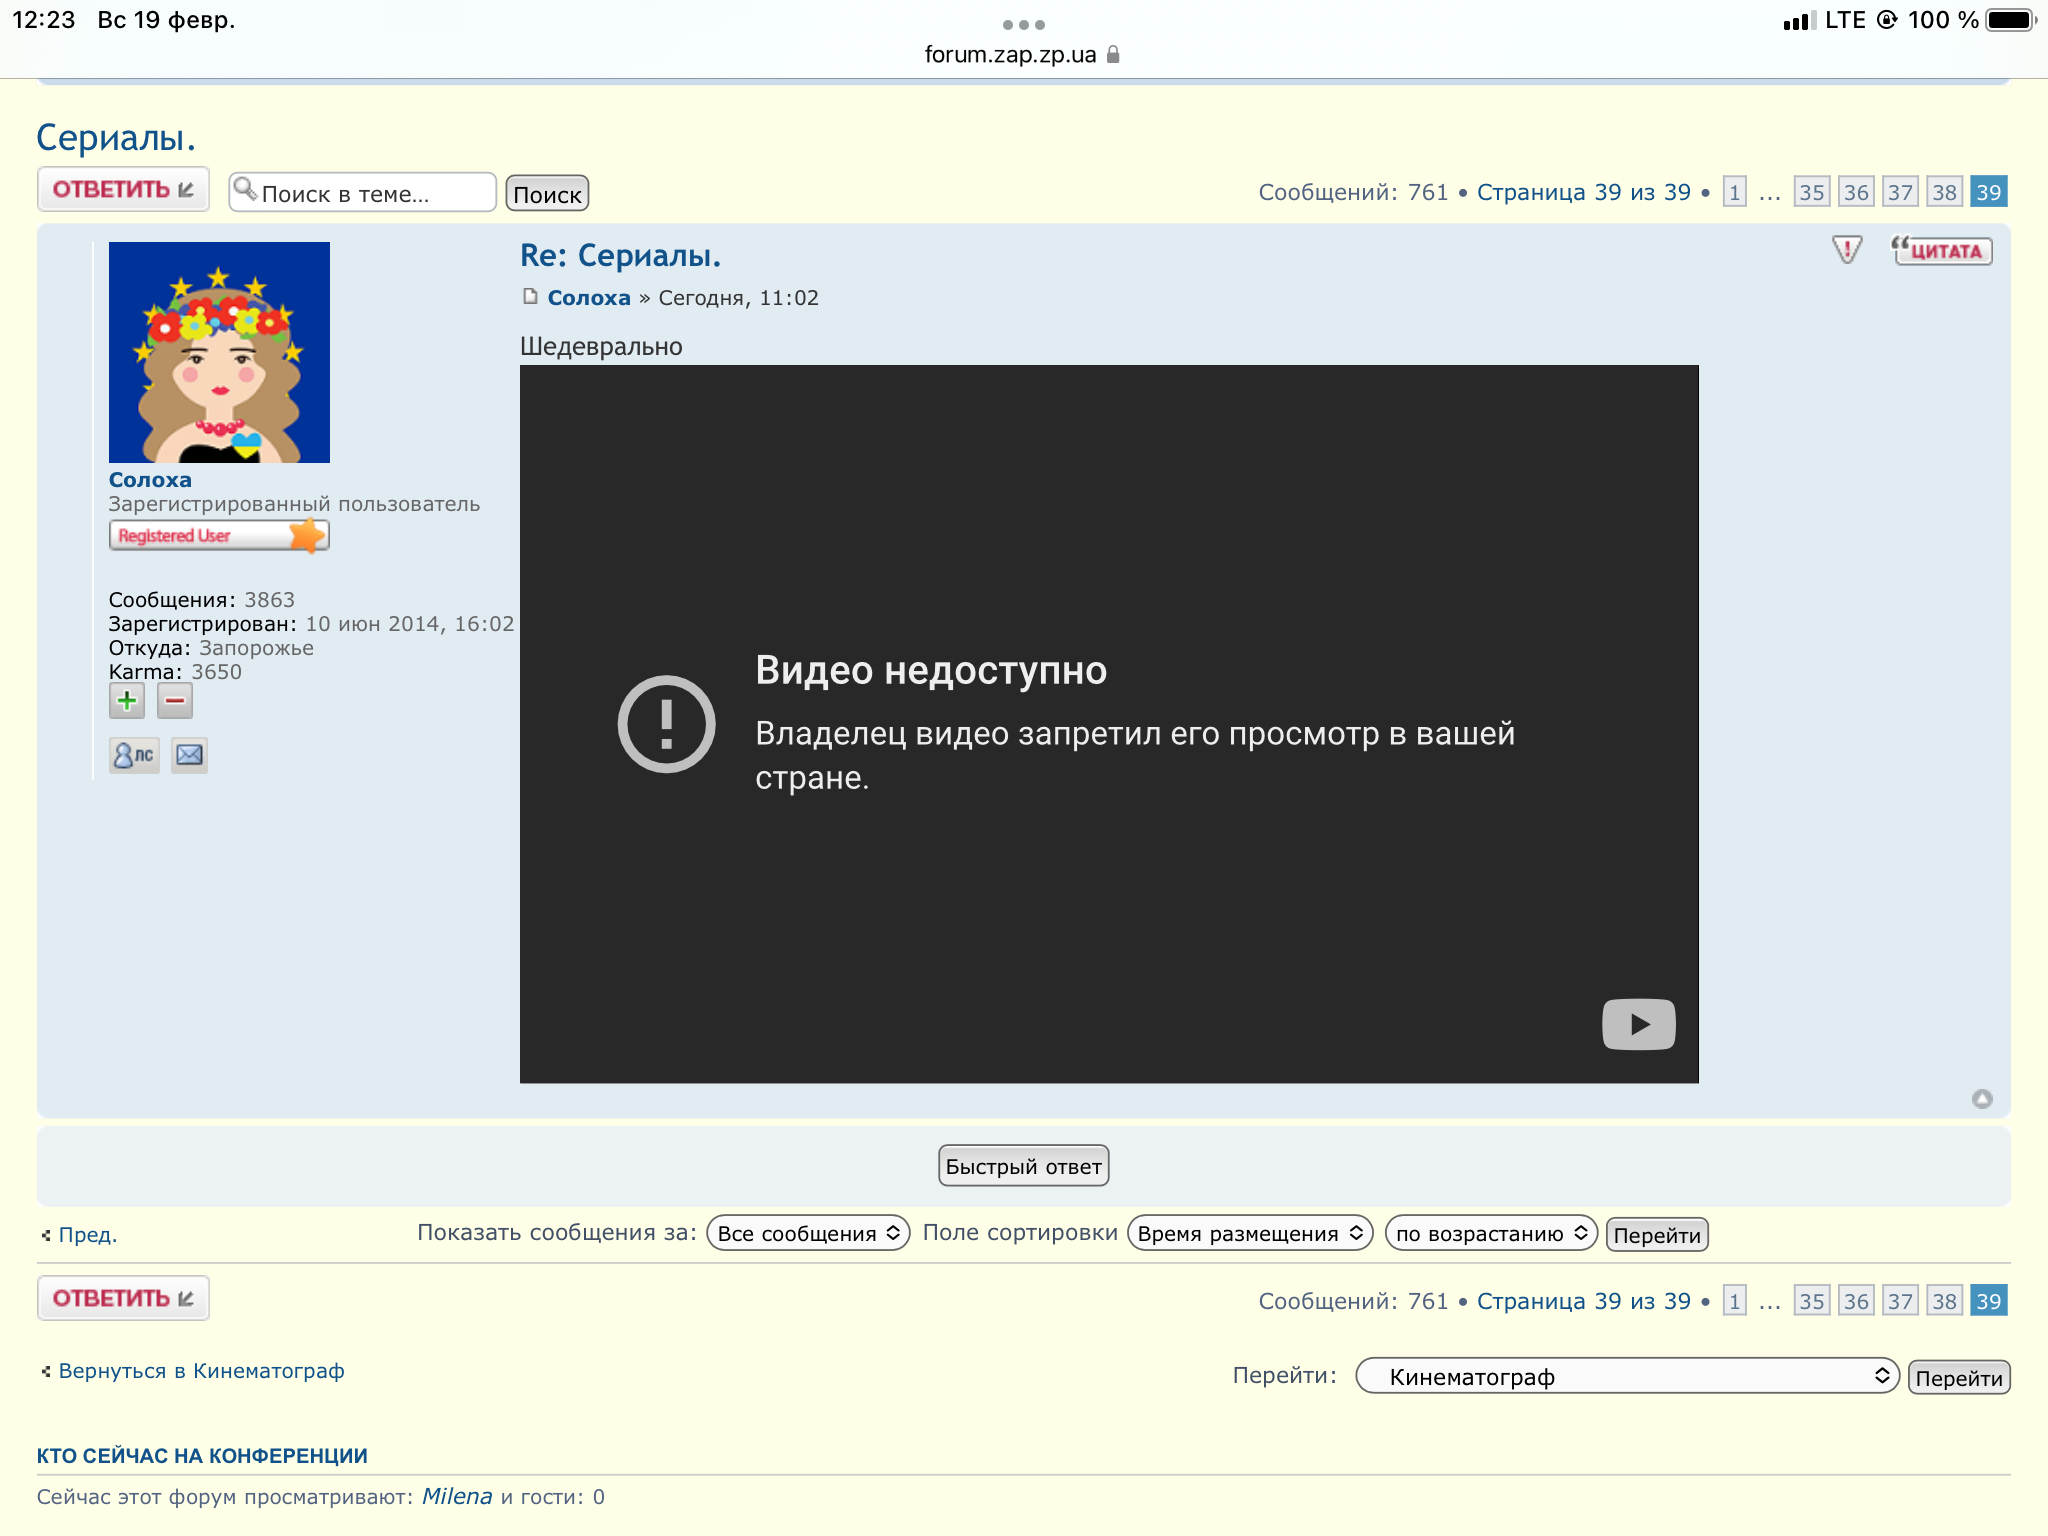Expand the Все сообщения dropdown
Viewport: 2048px width, 1536px height.
point(808,1233)
